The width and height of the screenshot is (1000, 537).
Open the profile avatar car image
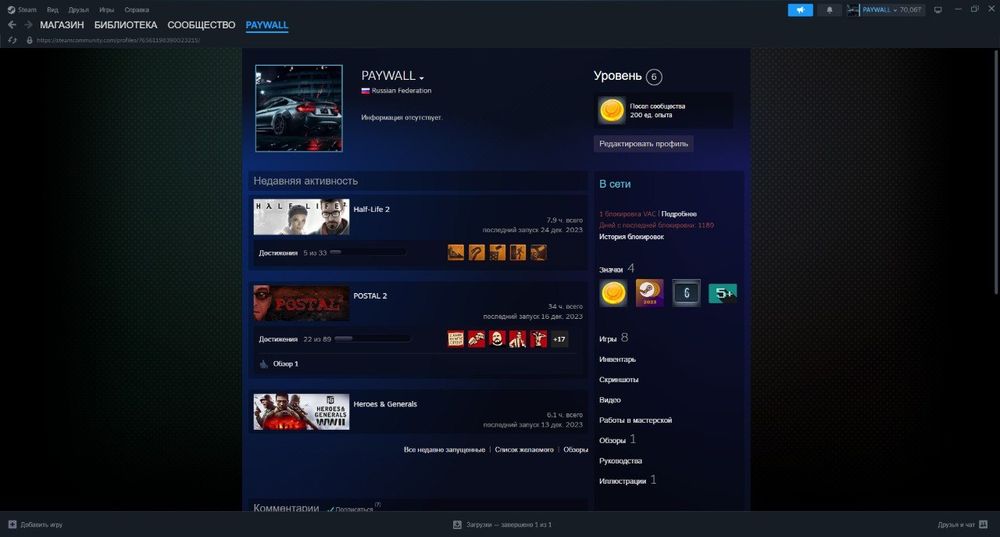coord(299,108)
